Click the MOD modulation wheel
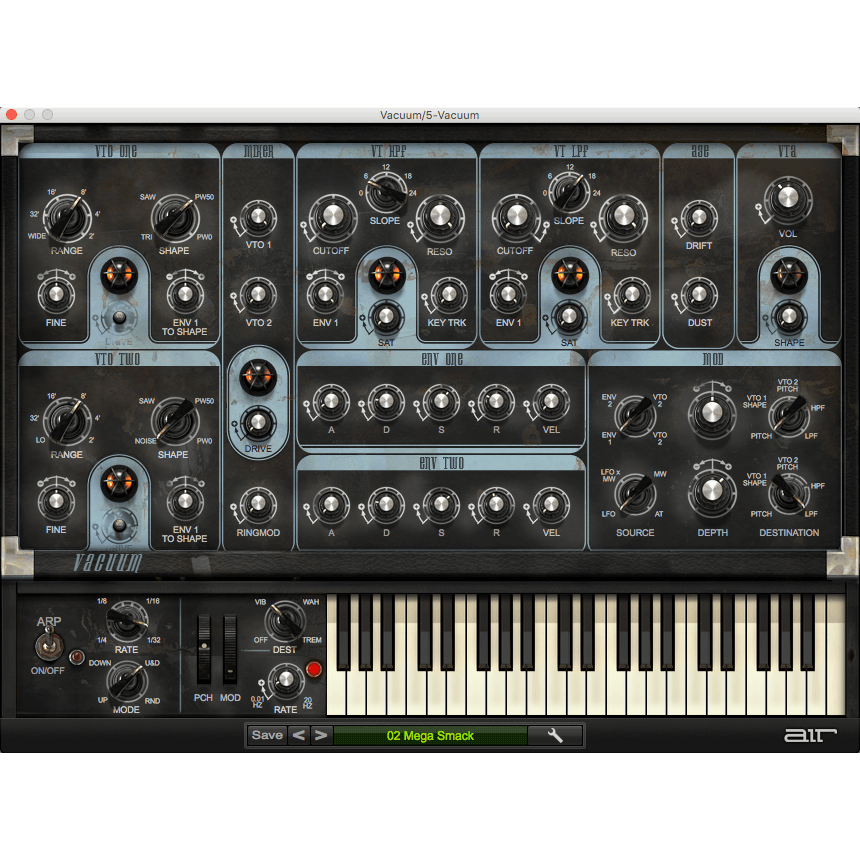The width and height of the screenshot is (860, 860). (231, 648)
